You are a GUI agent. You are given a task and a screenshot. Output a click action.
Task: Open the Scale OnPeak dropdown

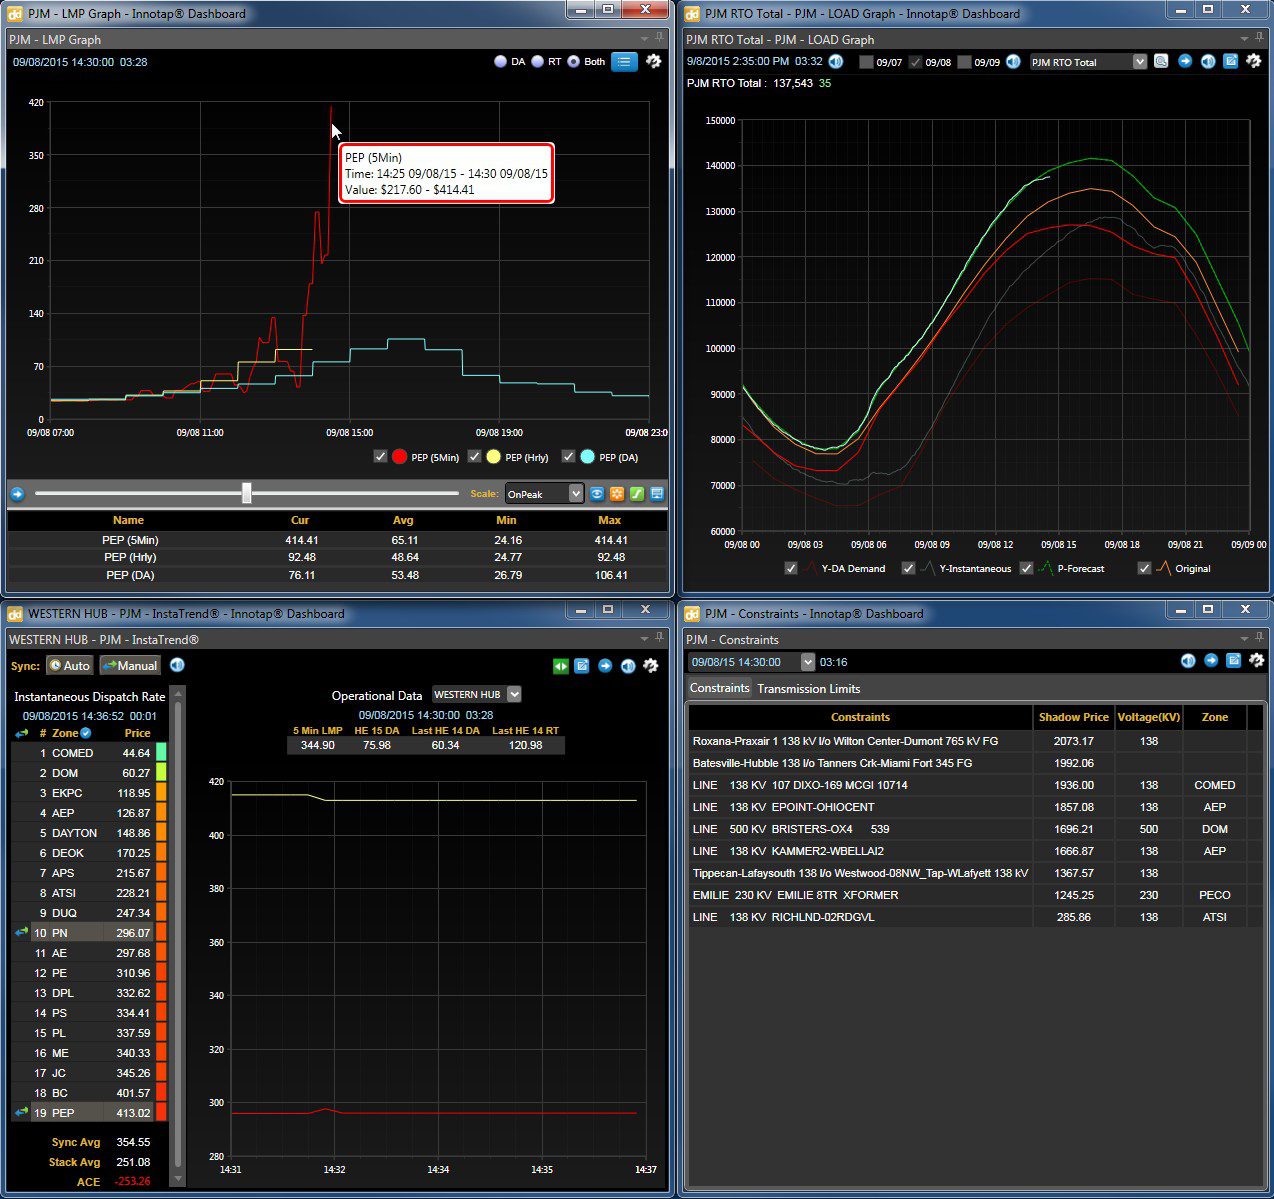(544, 494)
